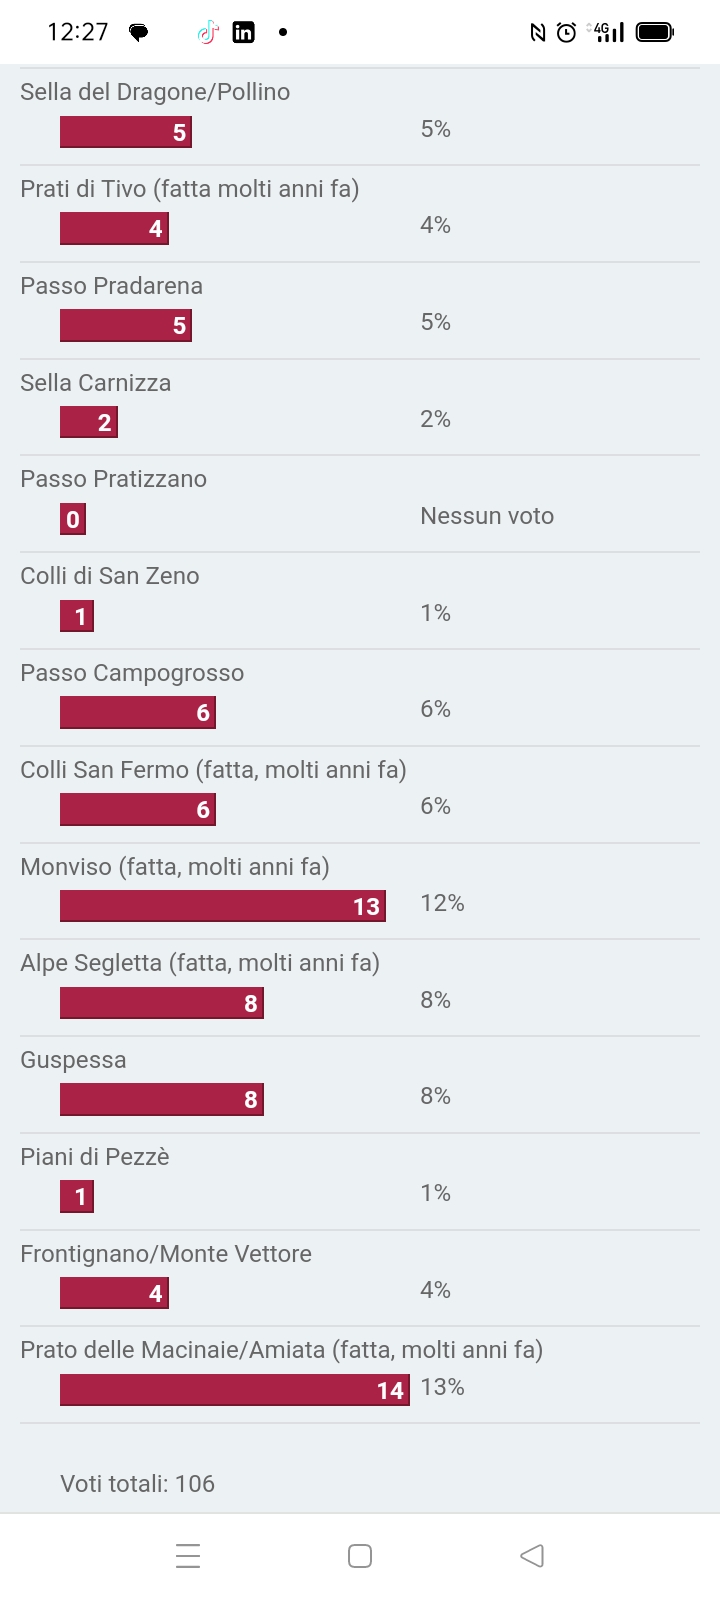The height and width of the screenshot is (1600, 720).
Task: Go back with the triangle navigation button
Action: pos(532,1556)
